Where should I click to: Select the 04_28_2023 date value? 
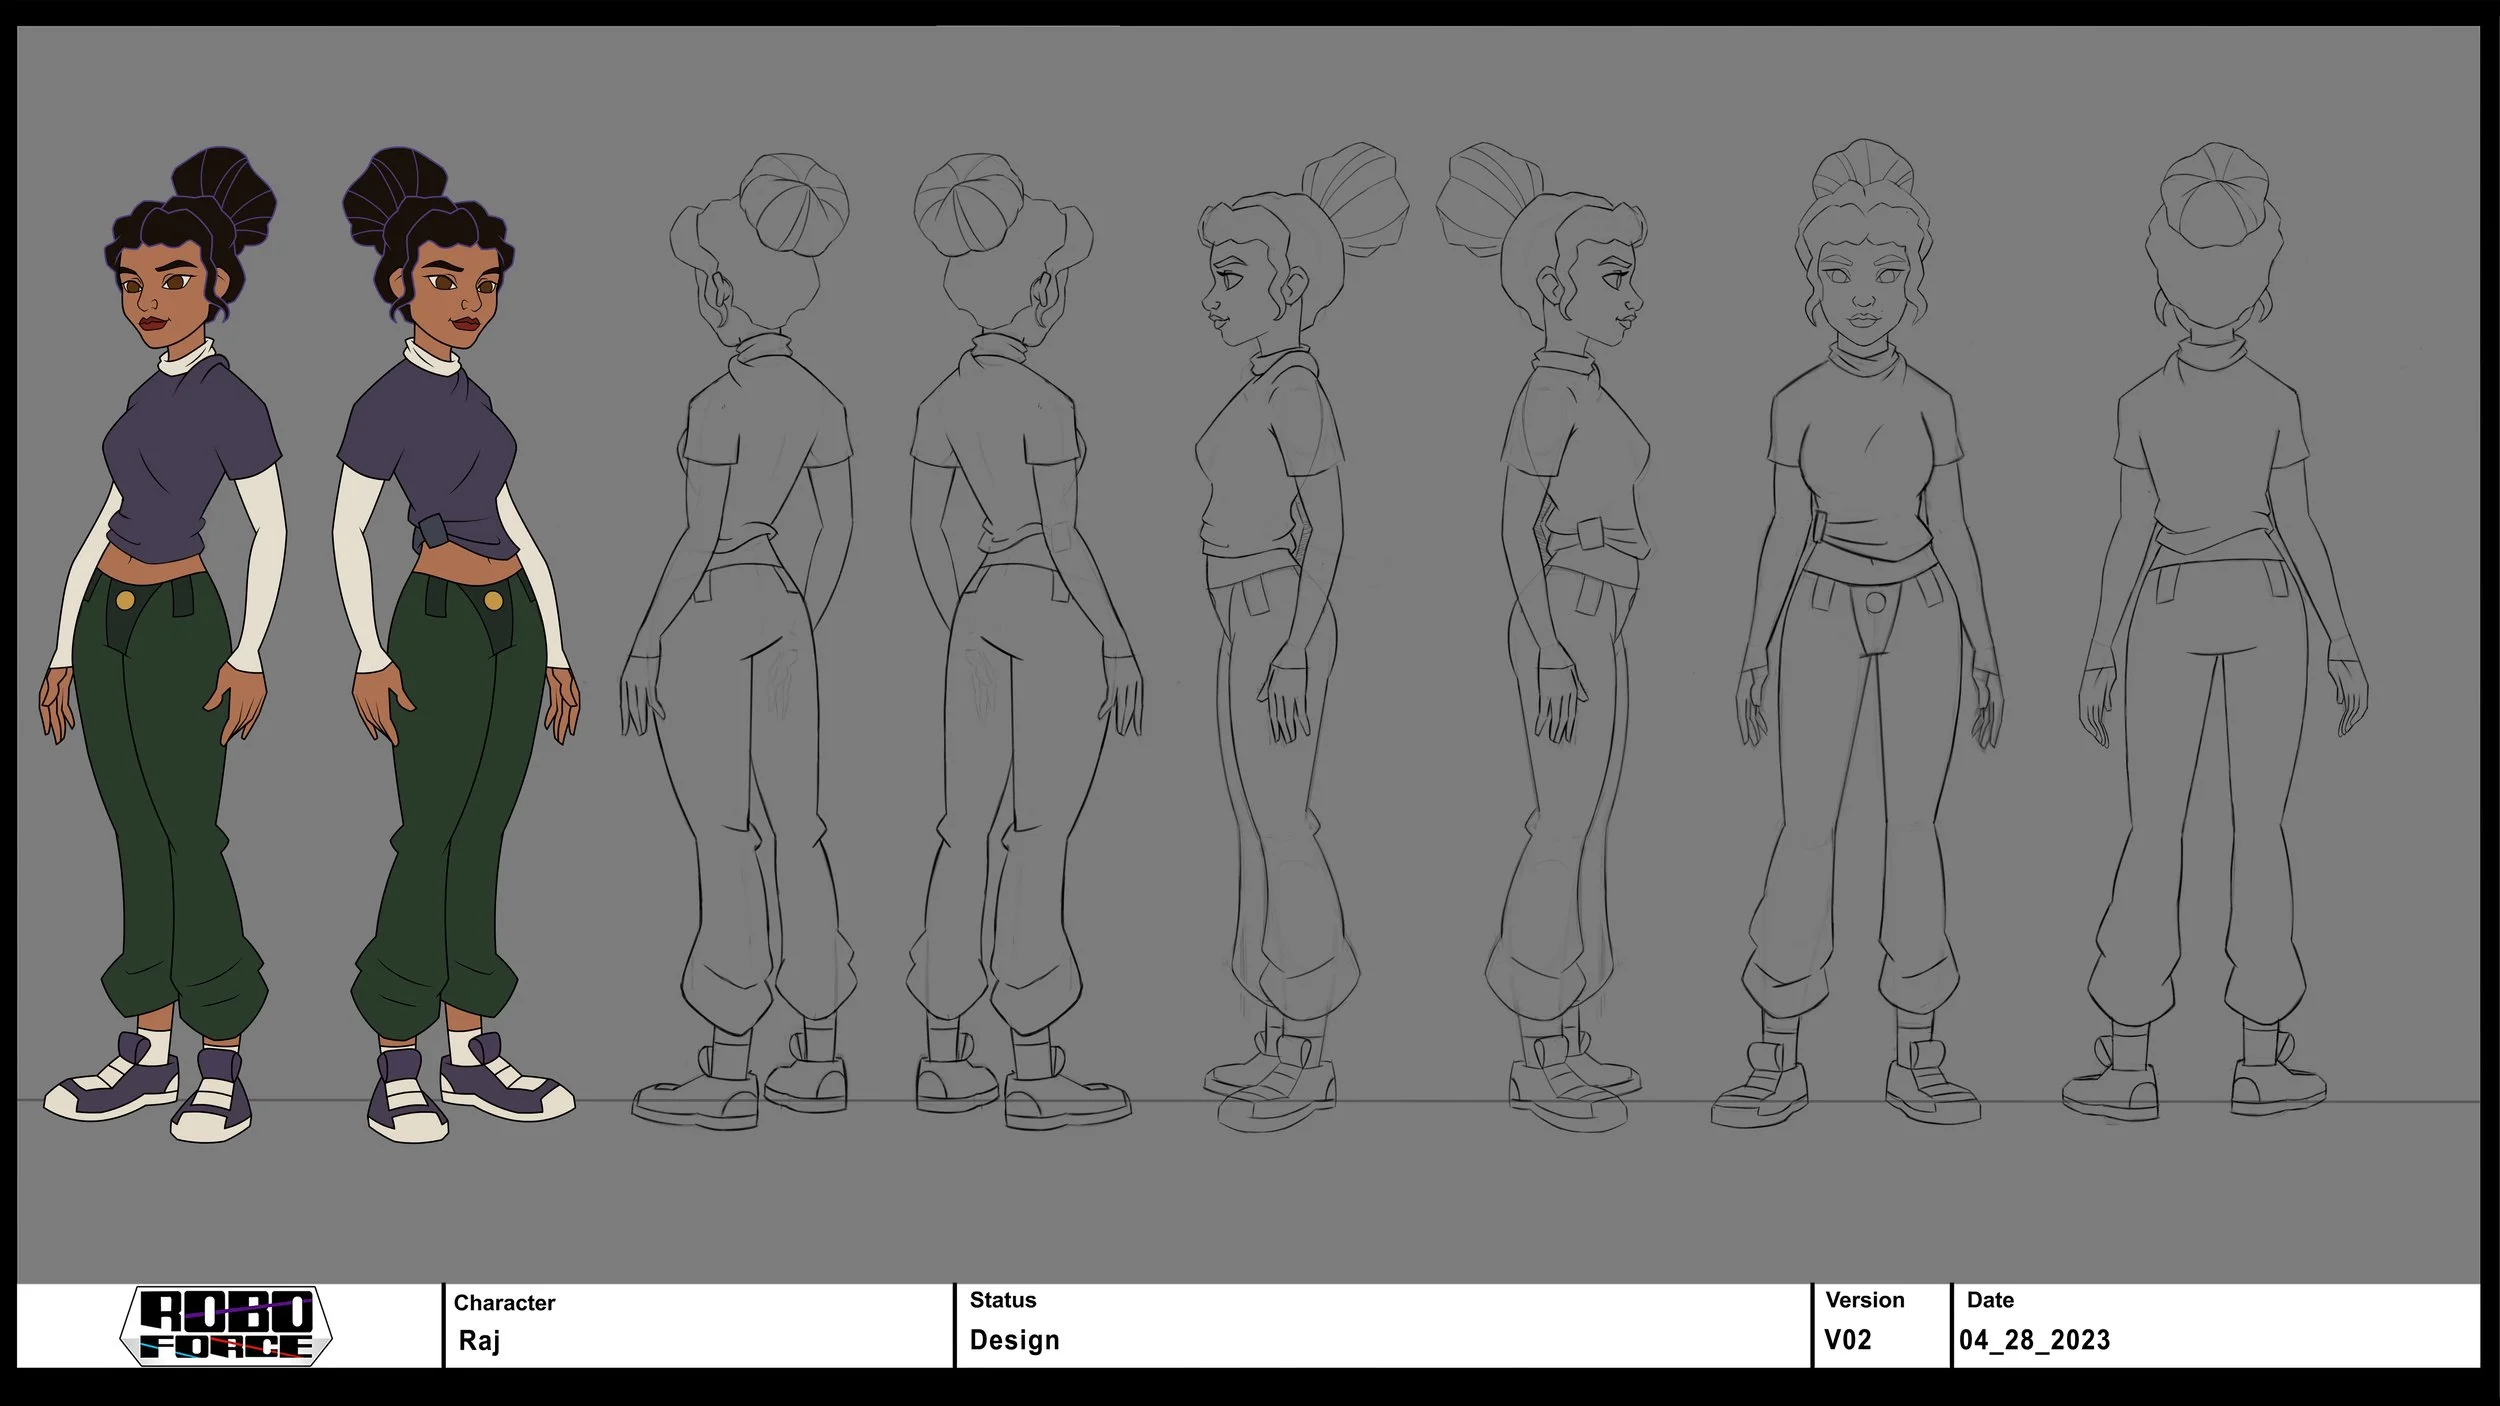click(2034, 1341)
